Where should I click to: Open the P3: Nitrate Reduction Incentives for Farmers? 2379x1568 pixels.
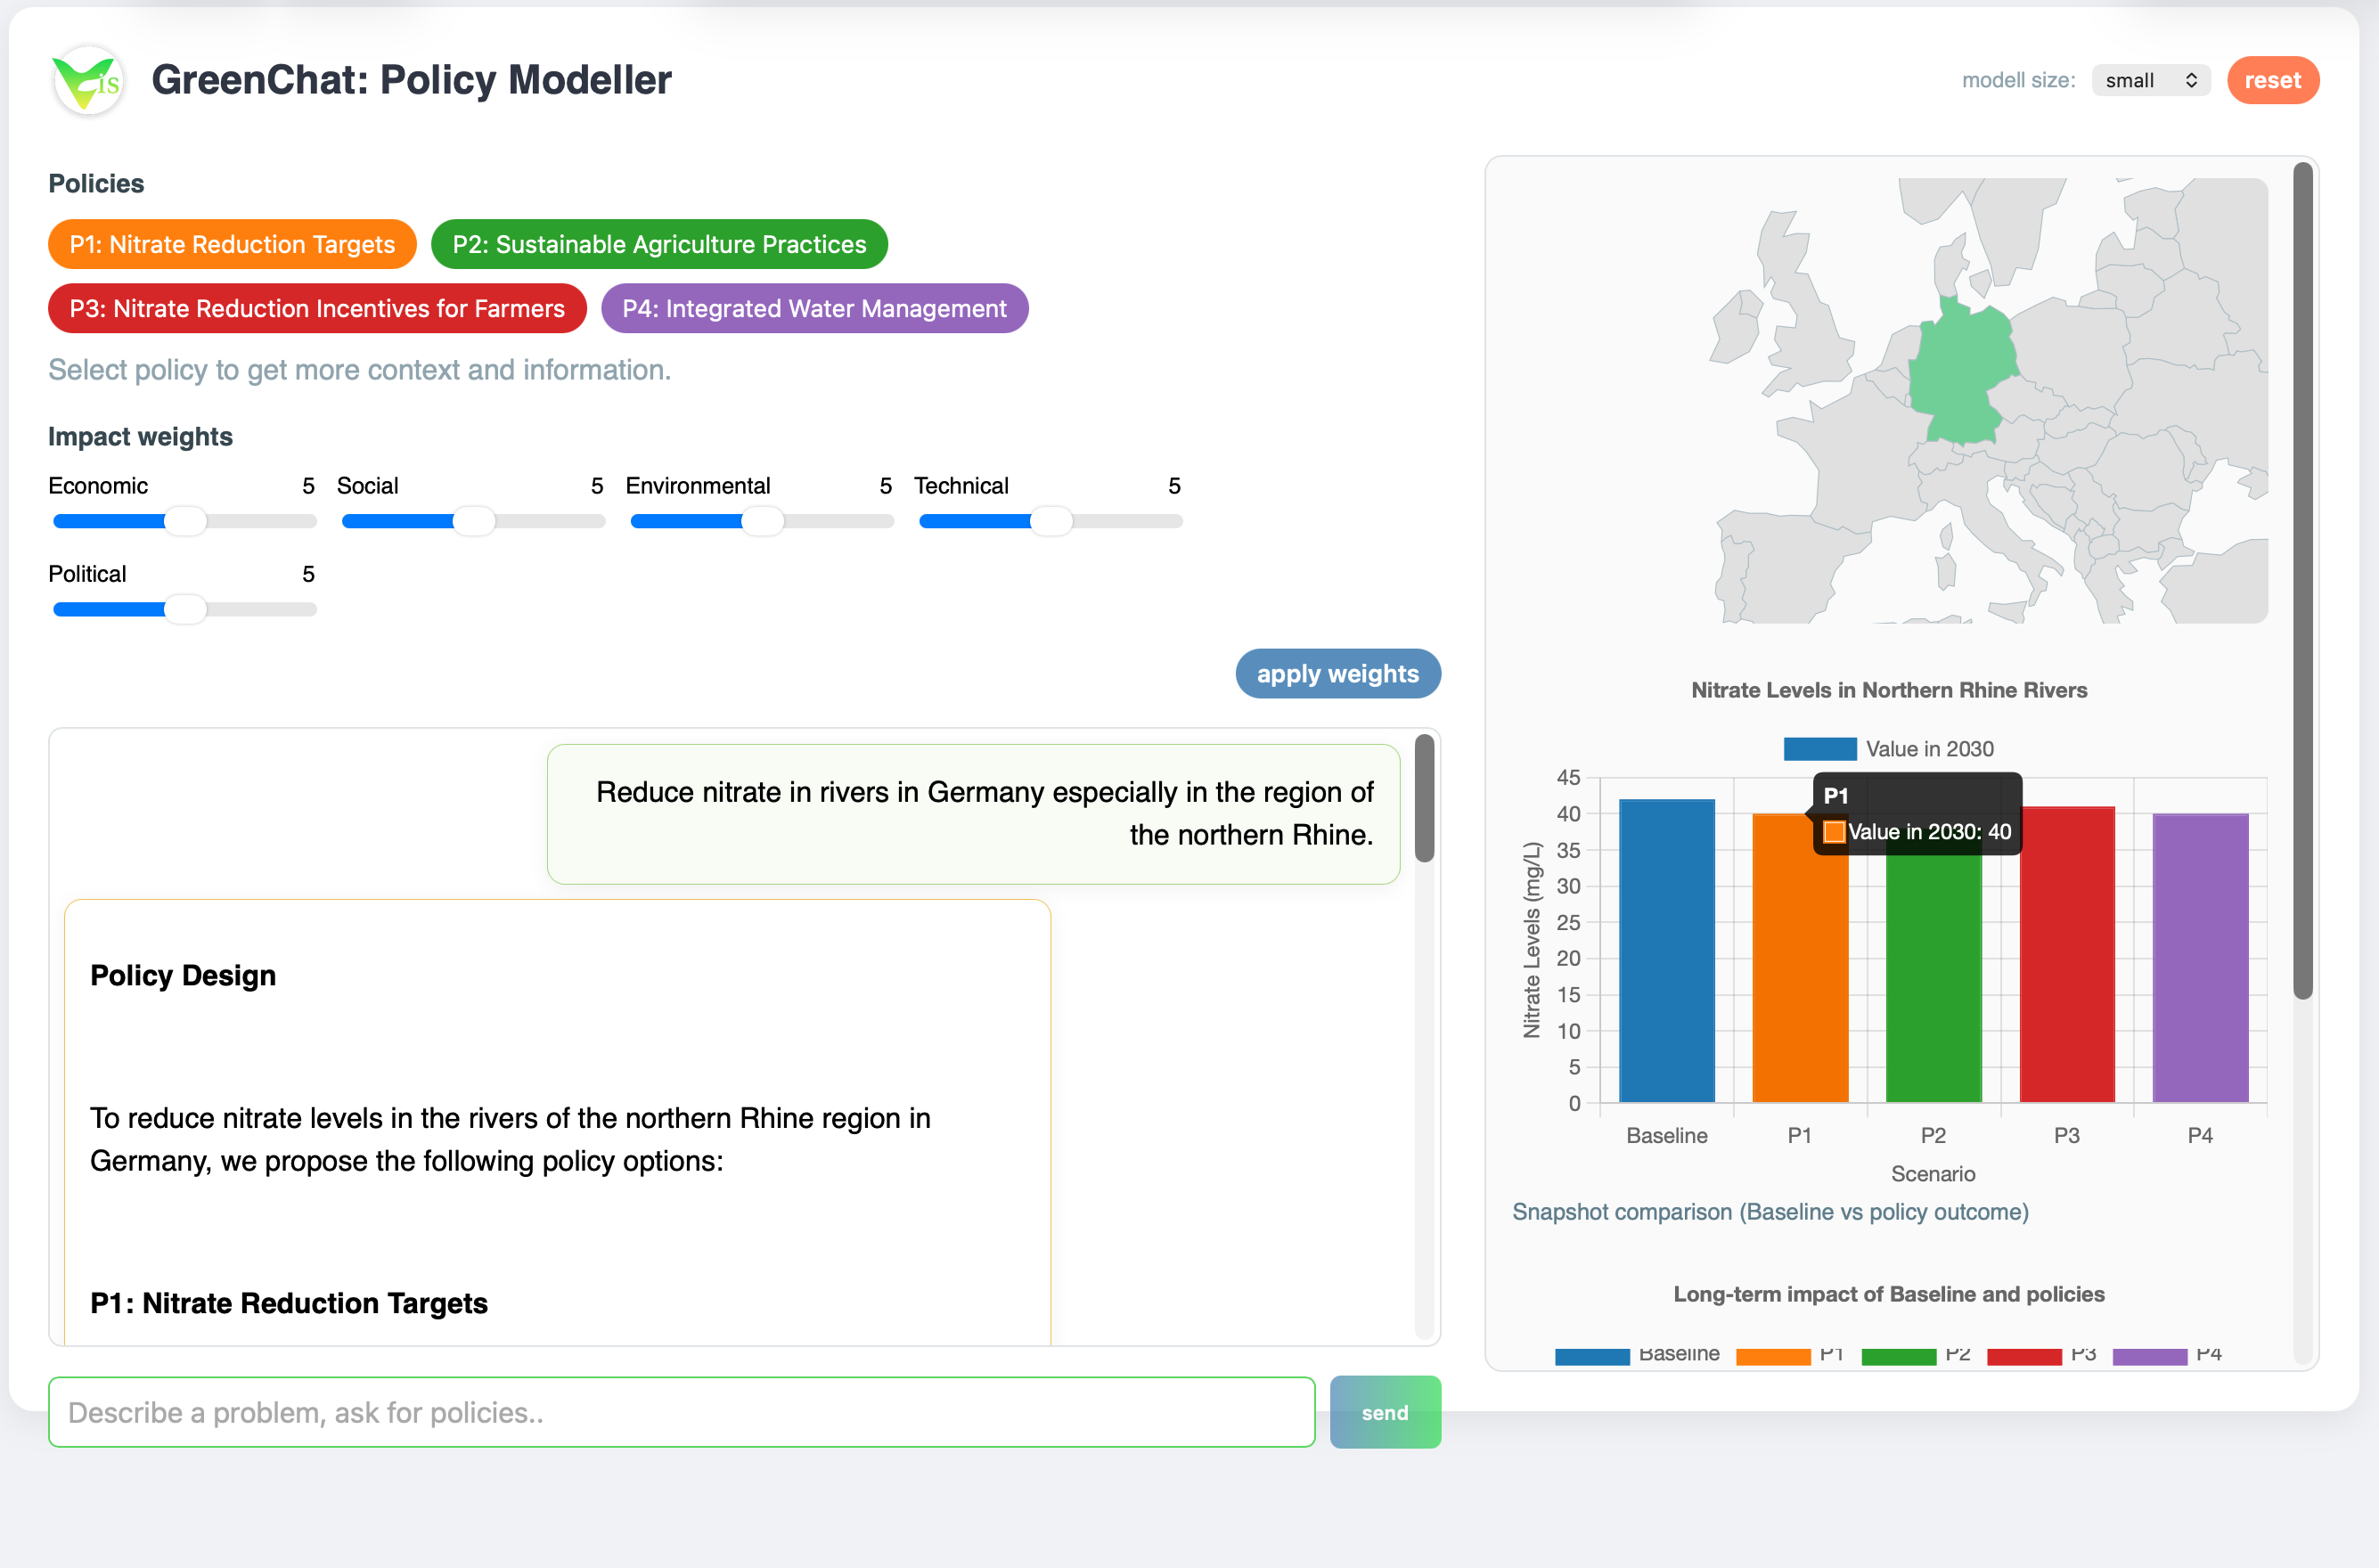[x=317, y=308]
